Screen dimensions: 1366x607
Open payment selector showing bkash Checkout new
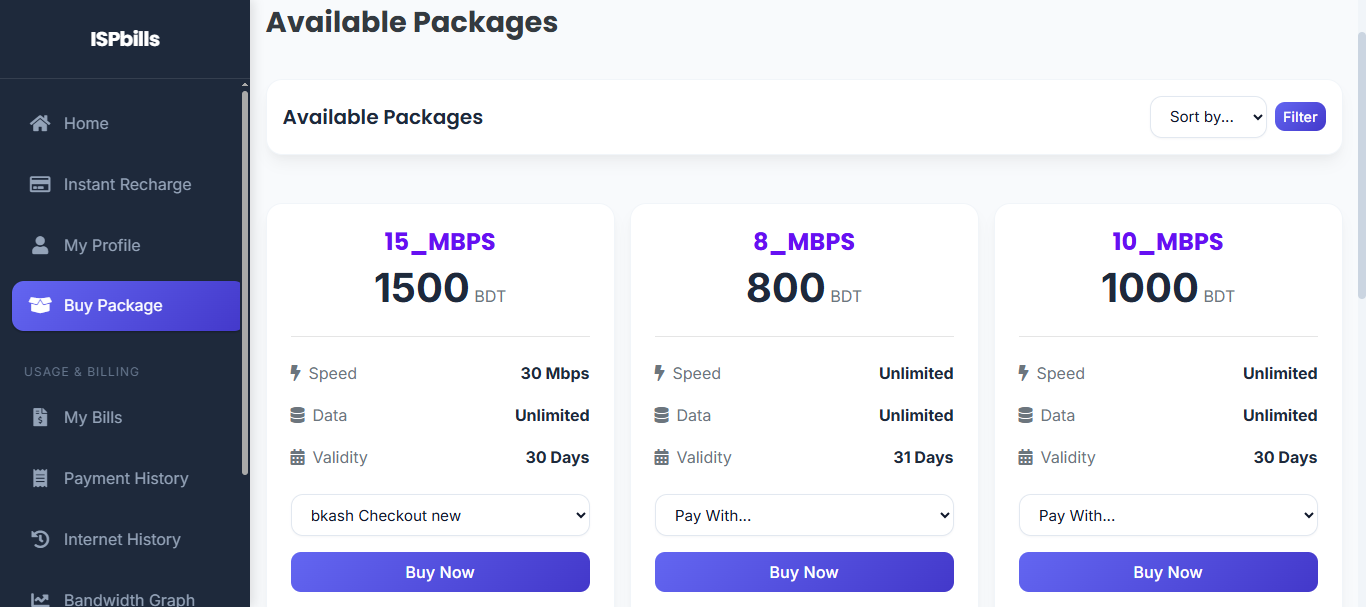point(440,515)
